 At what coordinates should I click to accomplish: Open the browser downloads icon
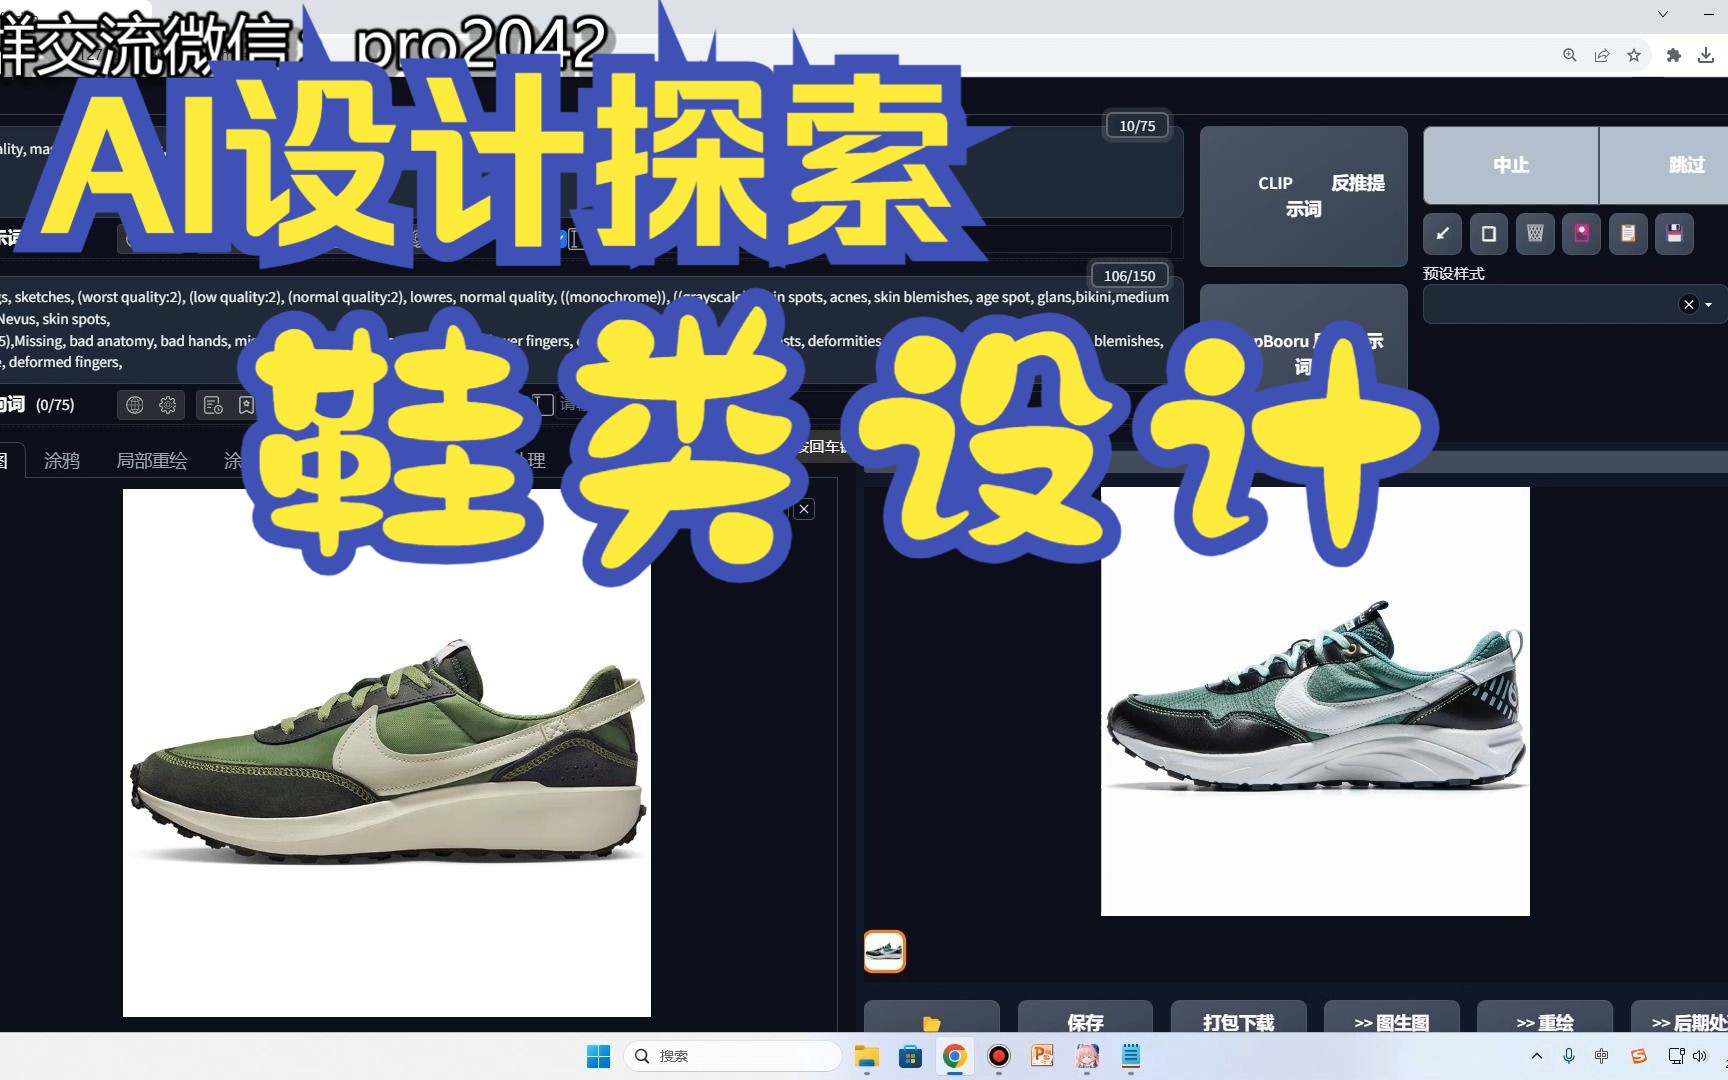click(1706, 55)
